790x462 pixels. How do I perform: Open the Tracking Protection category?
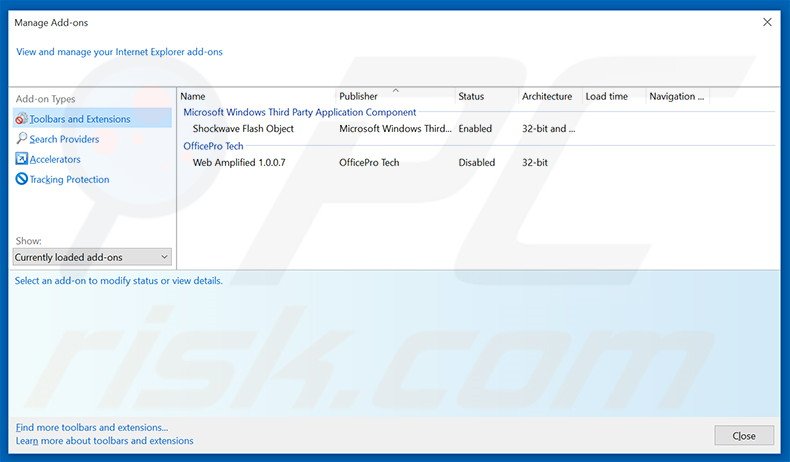click(69, 179)
